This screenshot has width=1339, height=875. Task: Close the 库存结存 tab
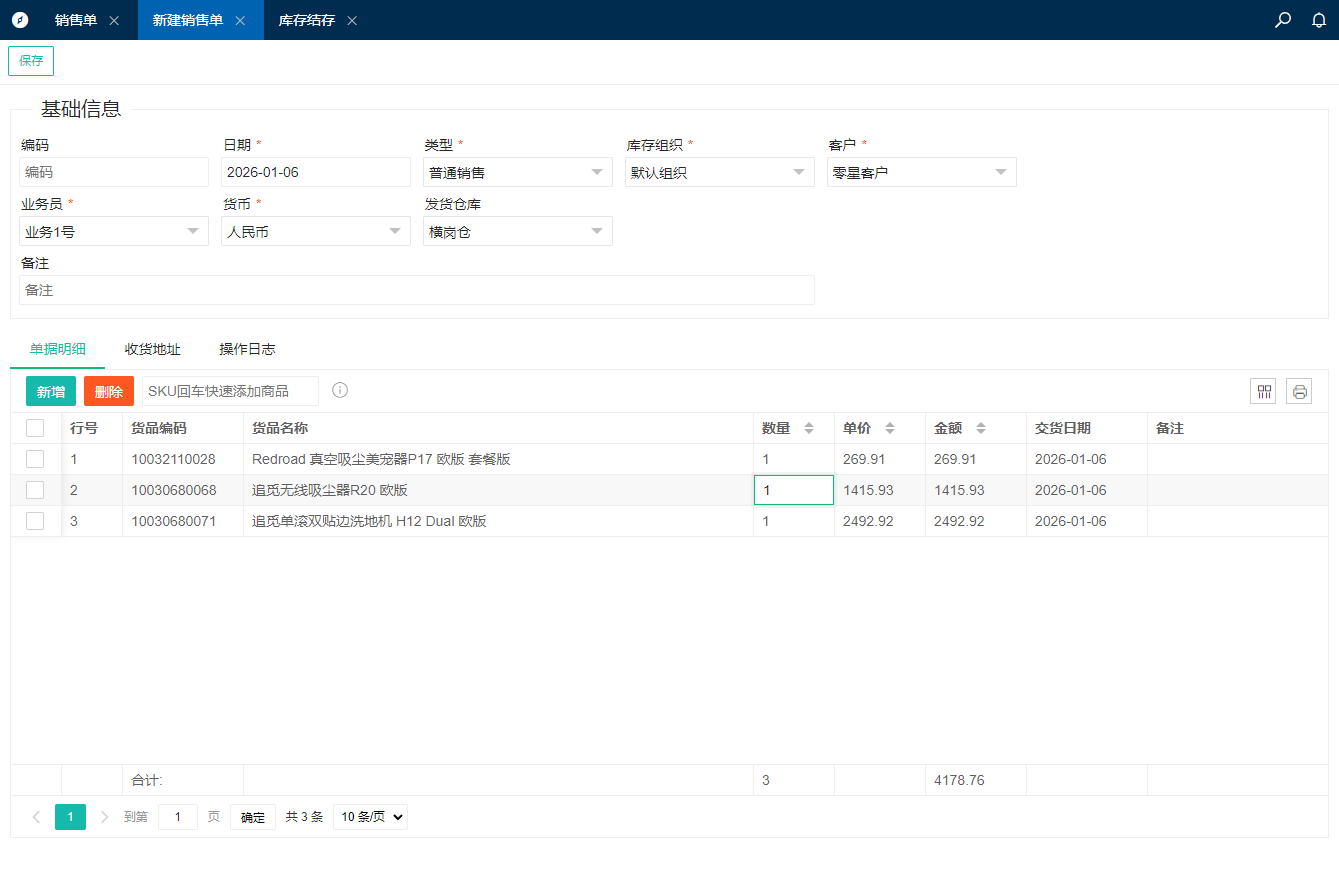click(352, 20)
